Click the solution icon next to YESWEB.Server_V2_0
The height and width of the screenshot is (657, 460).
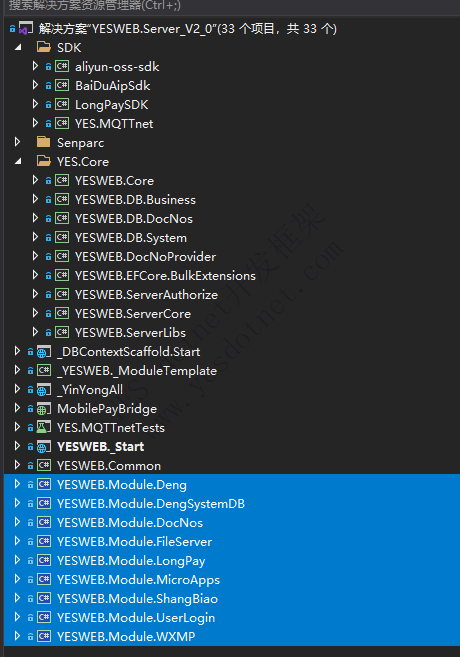[x=26, y=28]
